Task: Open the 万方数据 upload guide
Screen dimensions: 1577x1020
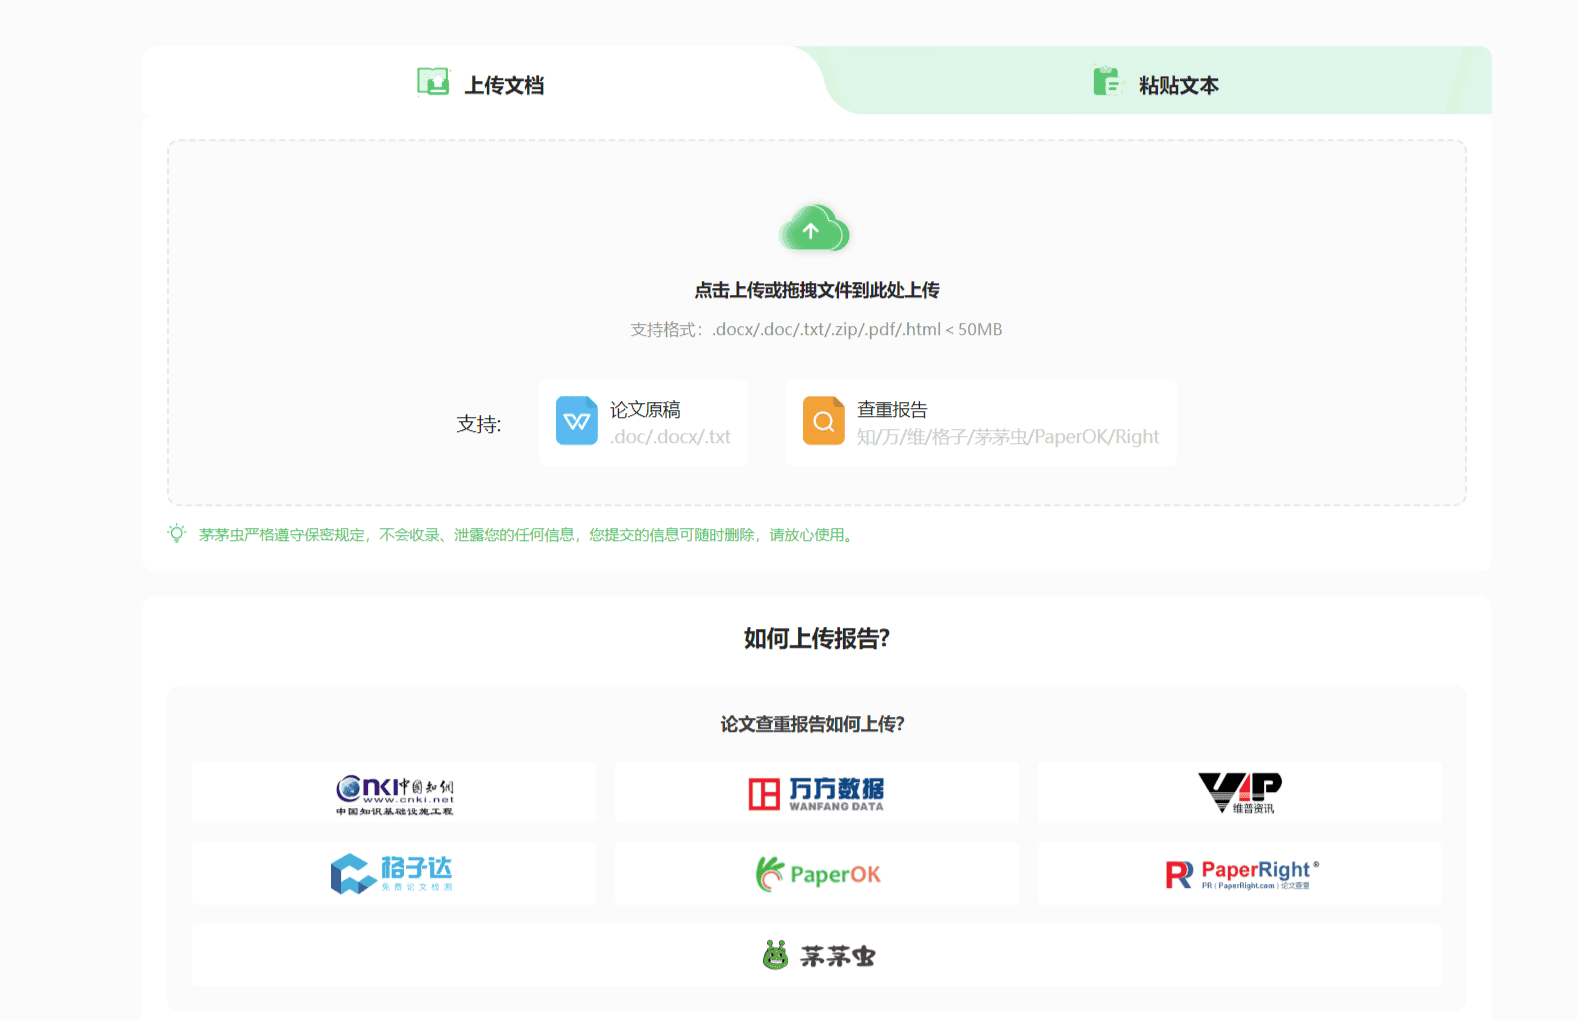Action: tap(817, 792)
